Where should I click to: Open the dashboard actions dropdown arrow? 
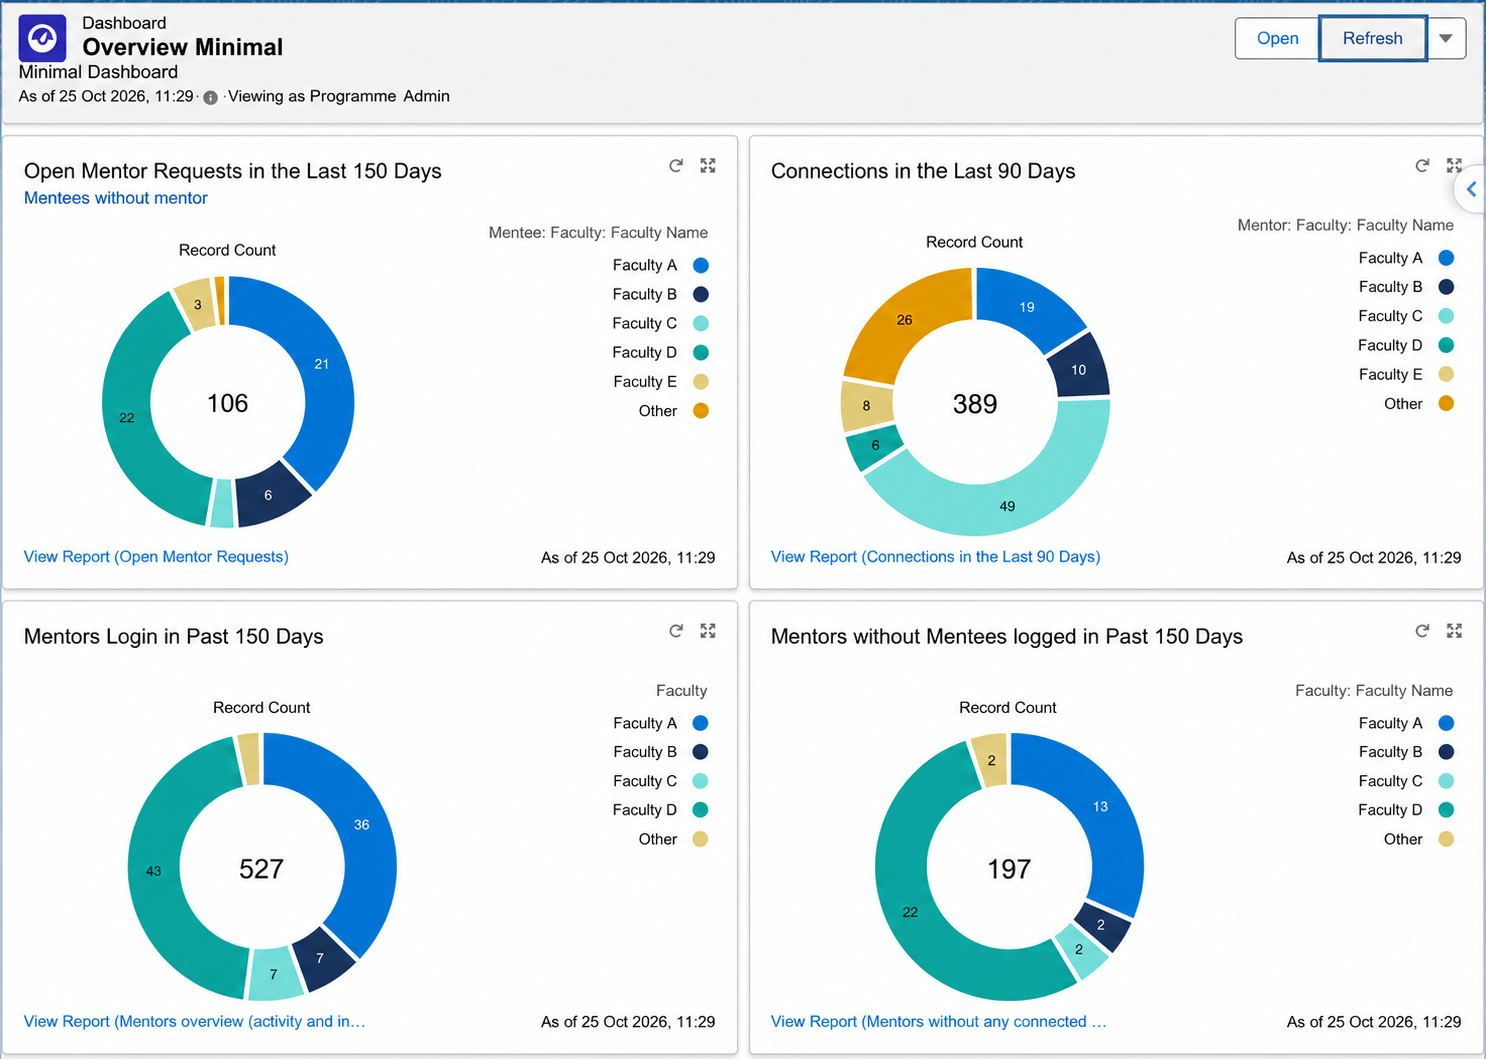click(1446, 39)
